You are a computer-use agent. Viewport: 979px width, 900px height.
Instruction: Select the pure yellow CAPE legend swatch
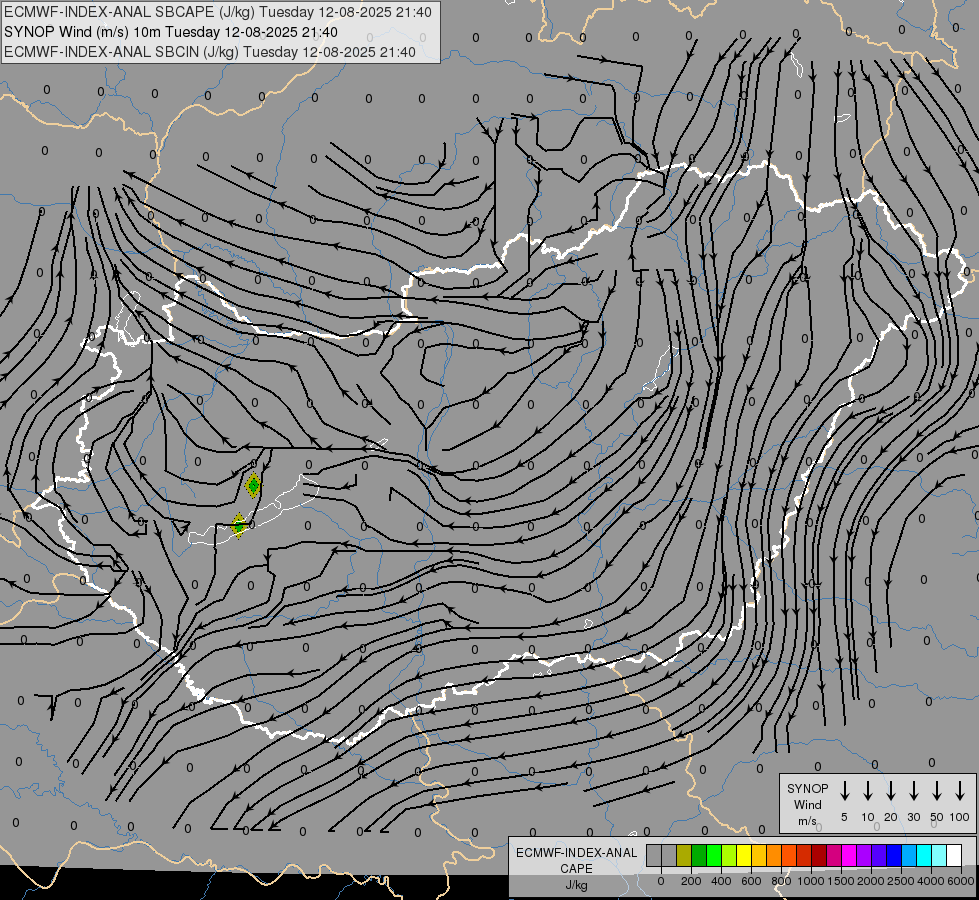click(744, 855)
